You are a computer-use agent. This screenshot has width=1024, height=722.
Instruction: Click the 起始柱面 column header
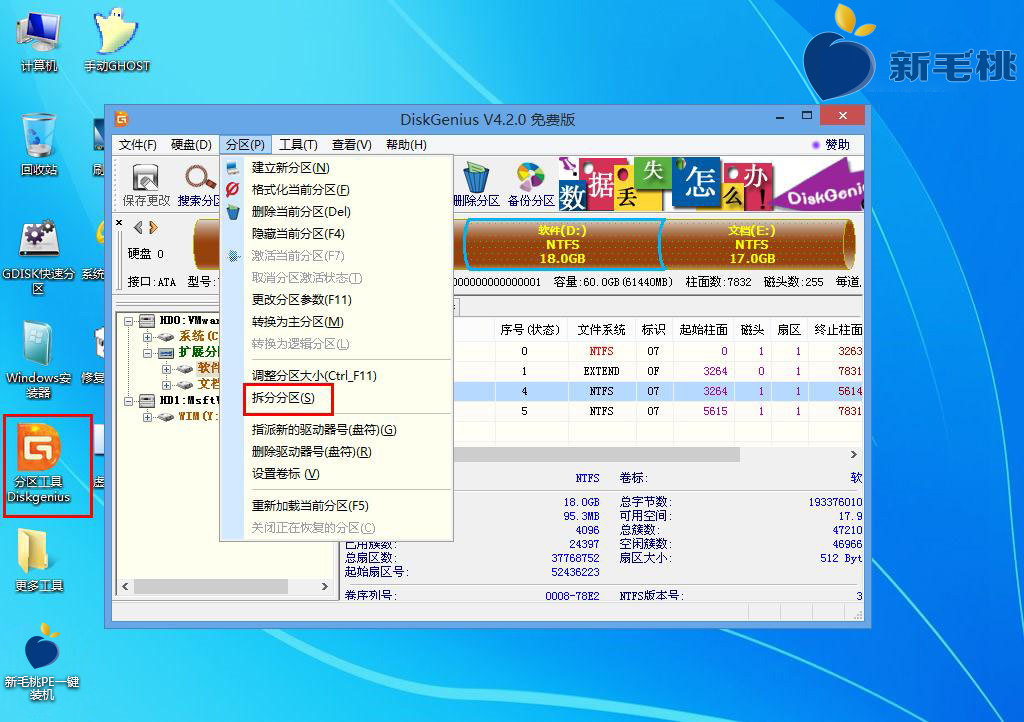[703, 330]
